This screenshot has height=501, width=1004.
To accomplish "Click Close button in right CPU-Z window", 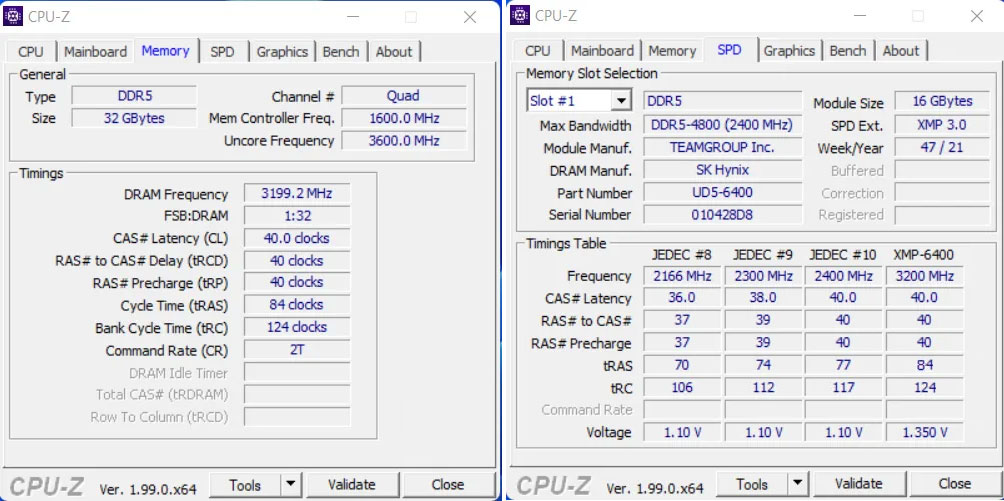I will click(954, 484).
